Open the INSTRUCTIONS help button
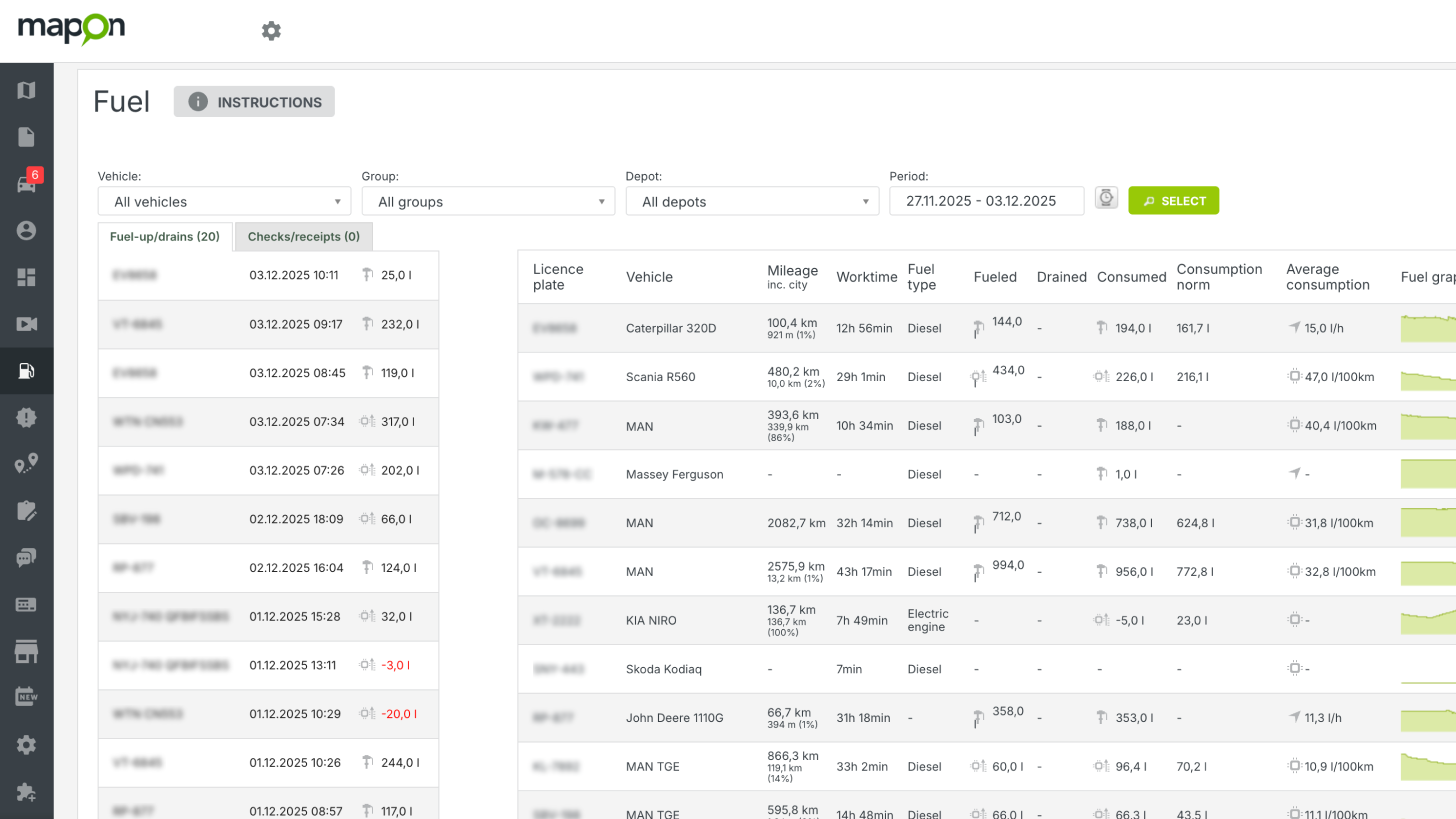This screenshot has width=1456, height=819. pos(253,101)
